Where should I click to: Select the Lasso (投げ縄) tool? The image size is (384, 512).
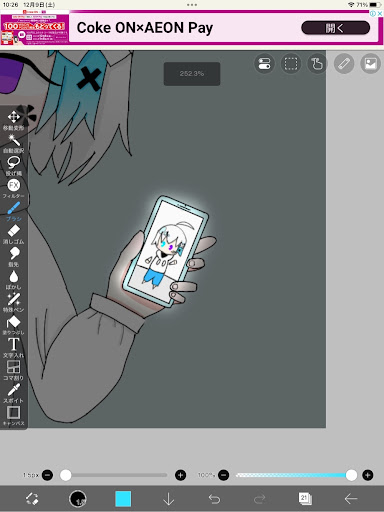point(13,166)
